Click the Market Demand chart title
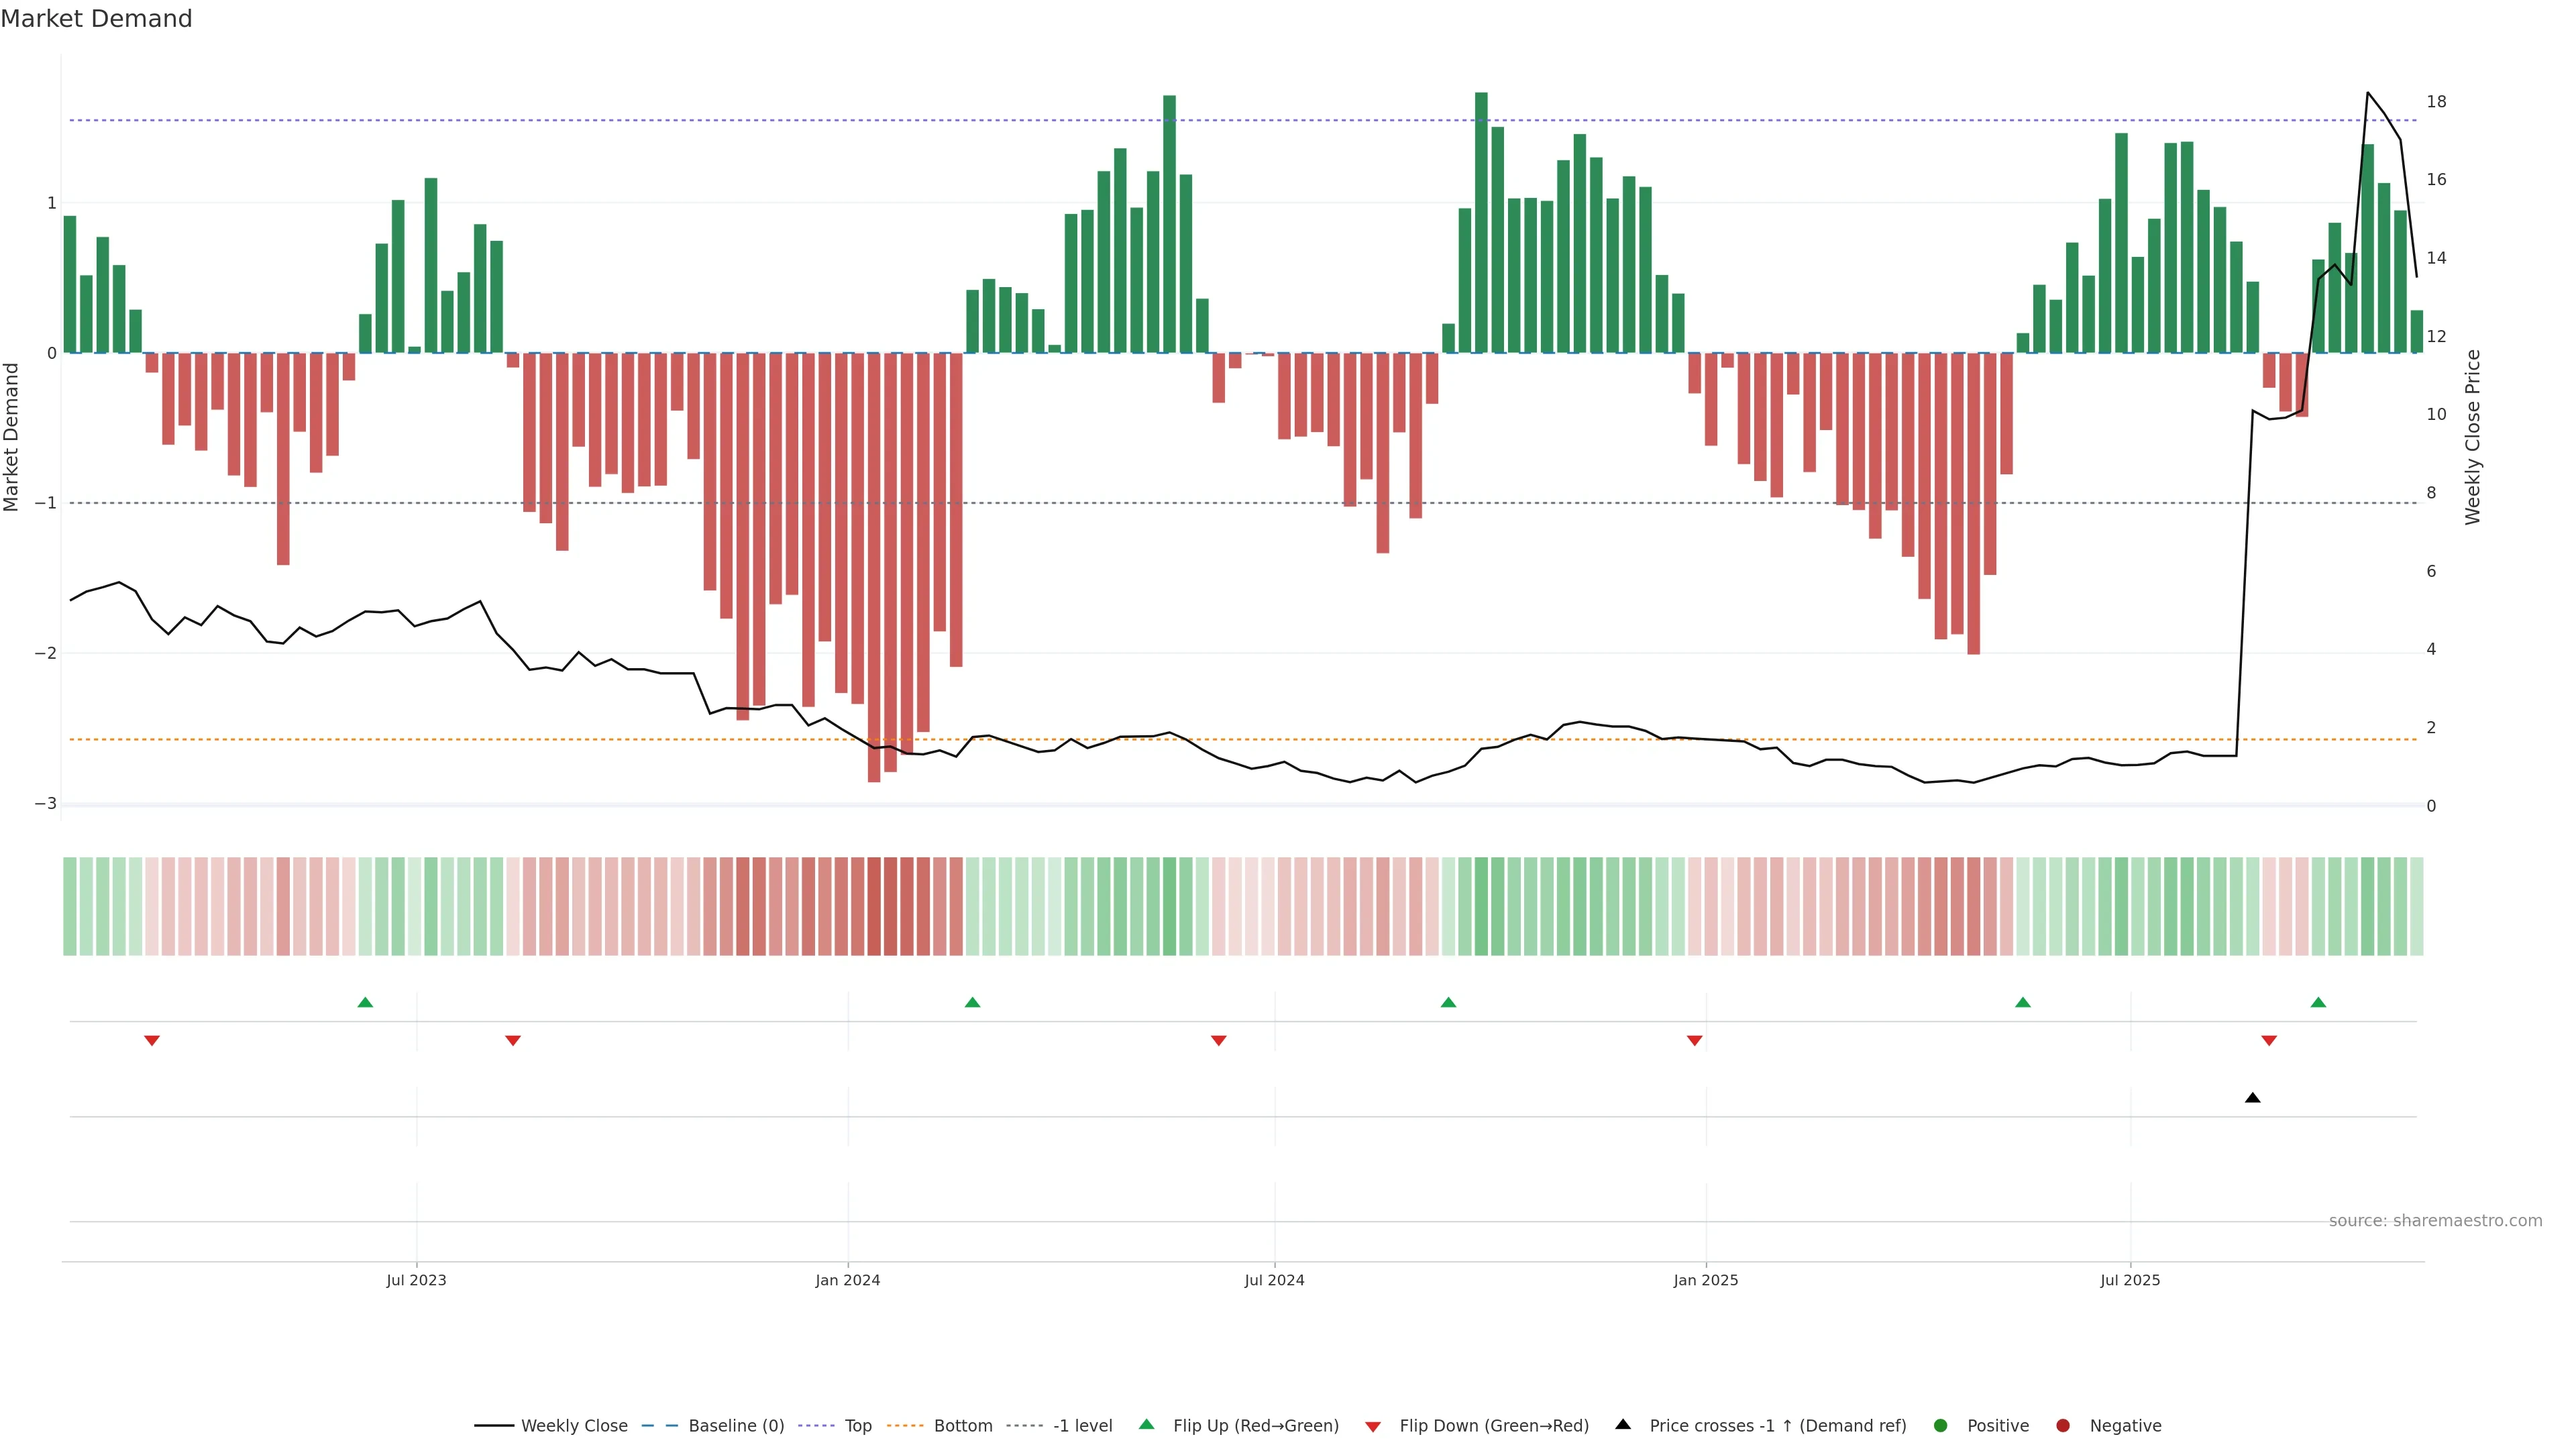This screenshot has height=1449, width=2576. [96, 19]
